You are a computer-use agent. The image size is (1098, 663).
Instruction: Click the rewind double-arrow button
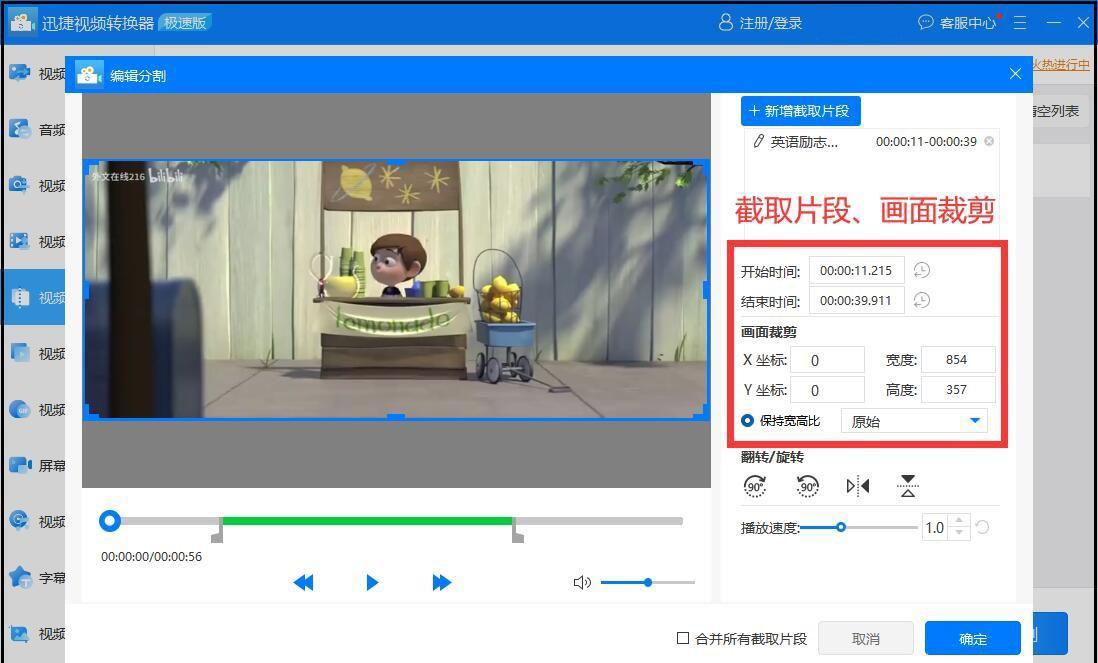click(303, 582)
